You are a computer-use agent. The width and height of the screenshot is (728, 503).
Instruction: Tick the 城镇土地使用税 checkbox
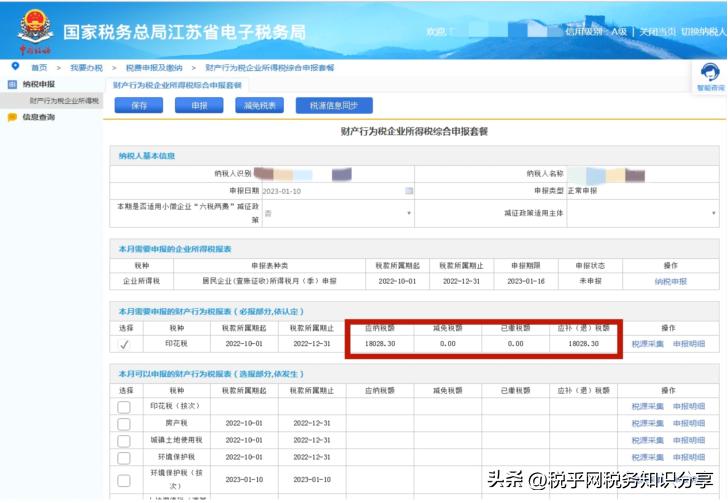[124, 440]
